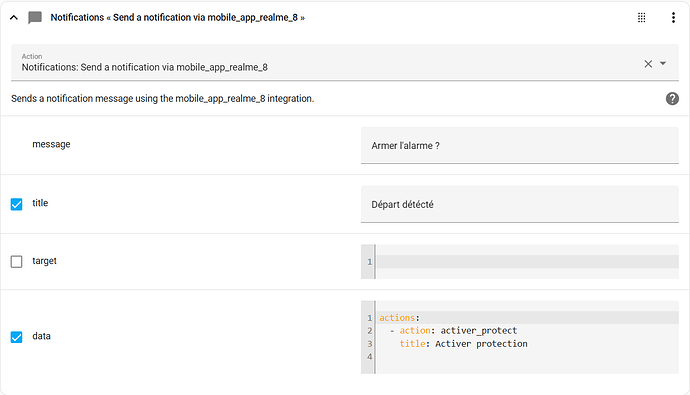
Task: Click the notification message bubble icon
Action: tap(35, 18)
